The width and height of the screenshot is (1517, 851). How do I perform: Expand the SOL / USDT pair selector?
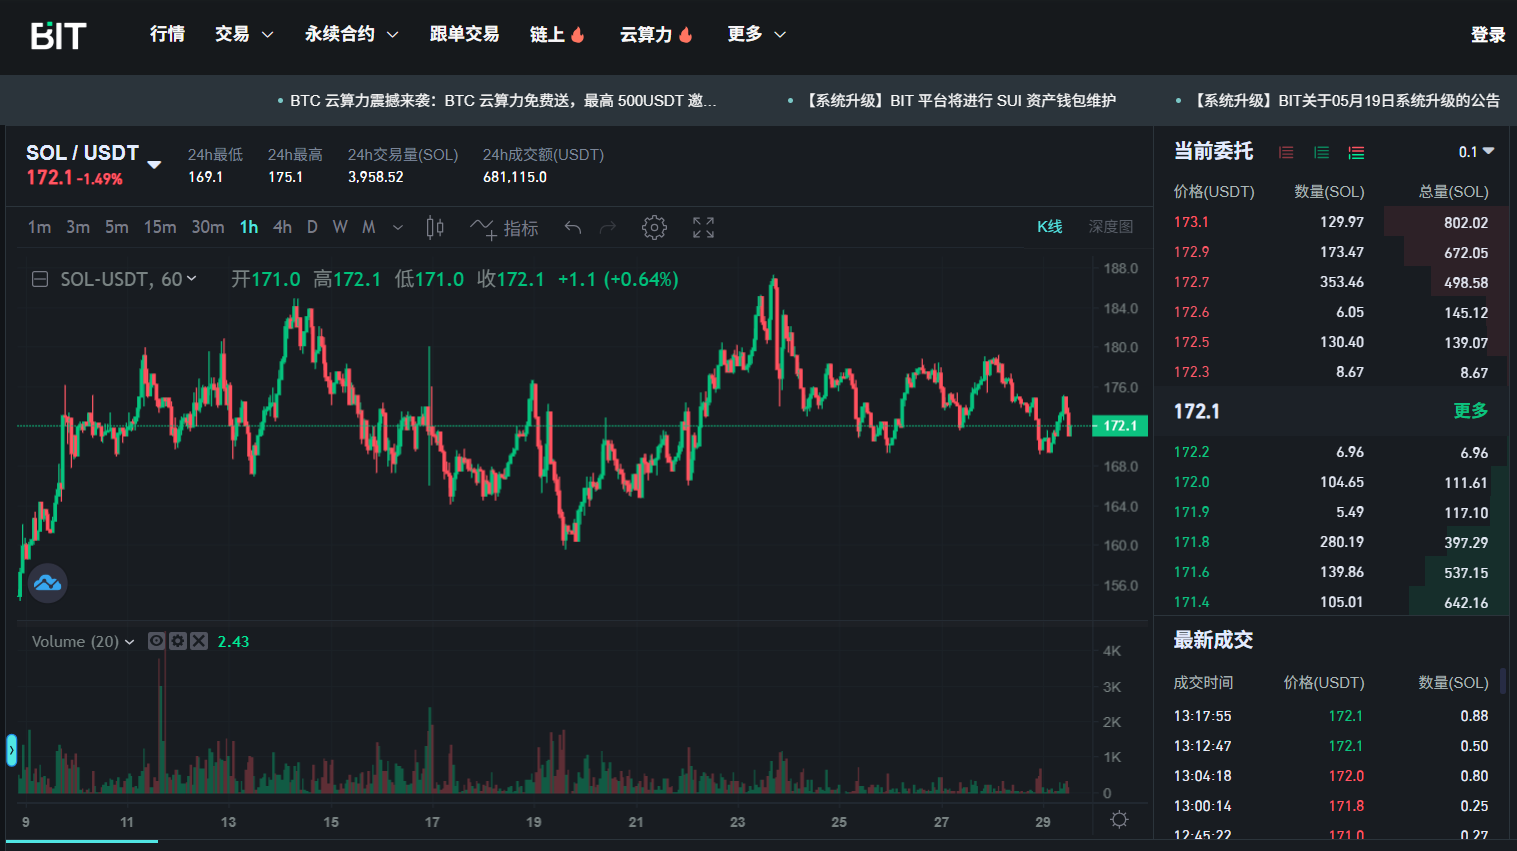pos(154,164)
